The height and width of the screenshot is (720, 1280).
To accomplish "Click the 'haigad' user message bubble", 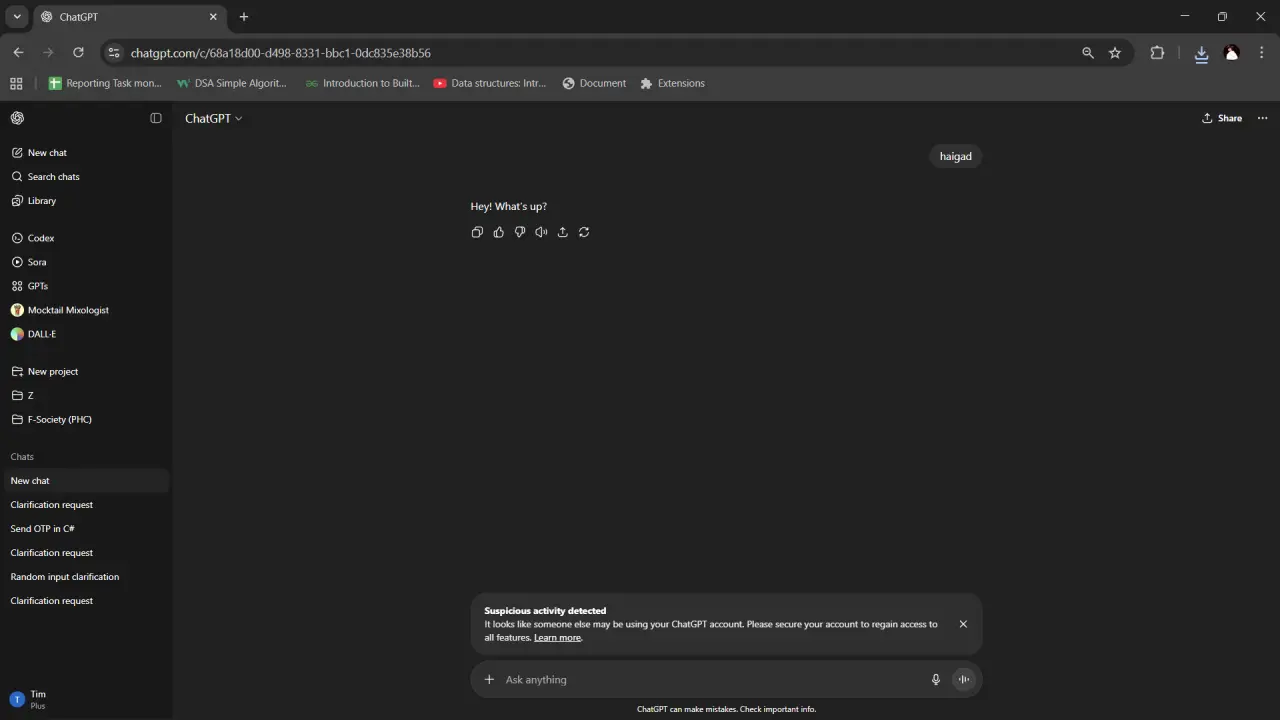I will pyautogui.click(x=955, y=156).
